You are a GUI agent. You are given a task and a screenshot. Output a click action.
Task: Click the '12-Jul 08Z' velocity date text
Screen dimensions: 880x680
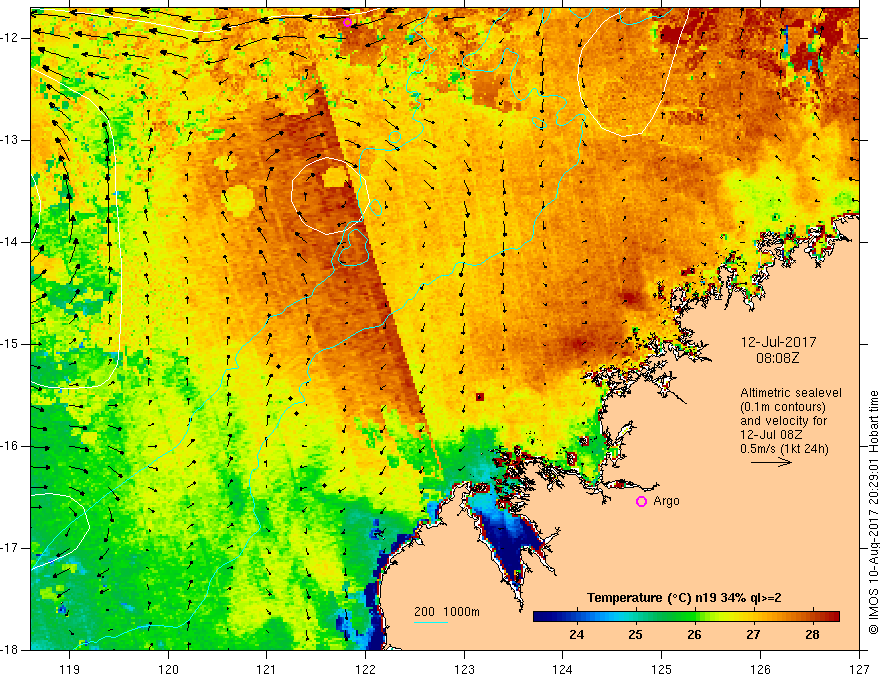[x=771, y=435]
